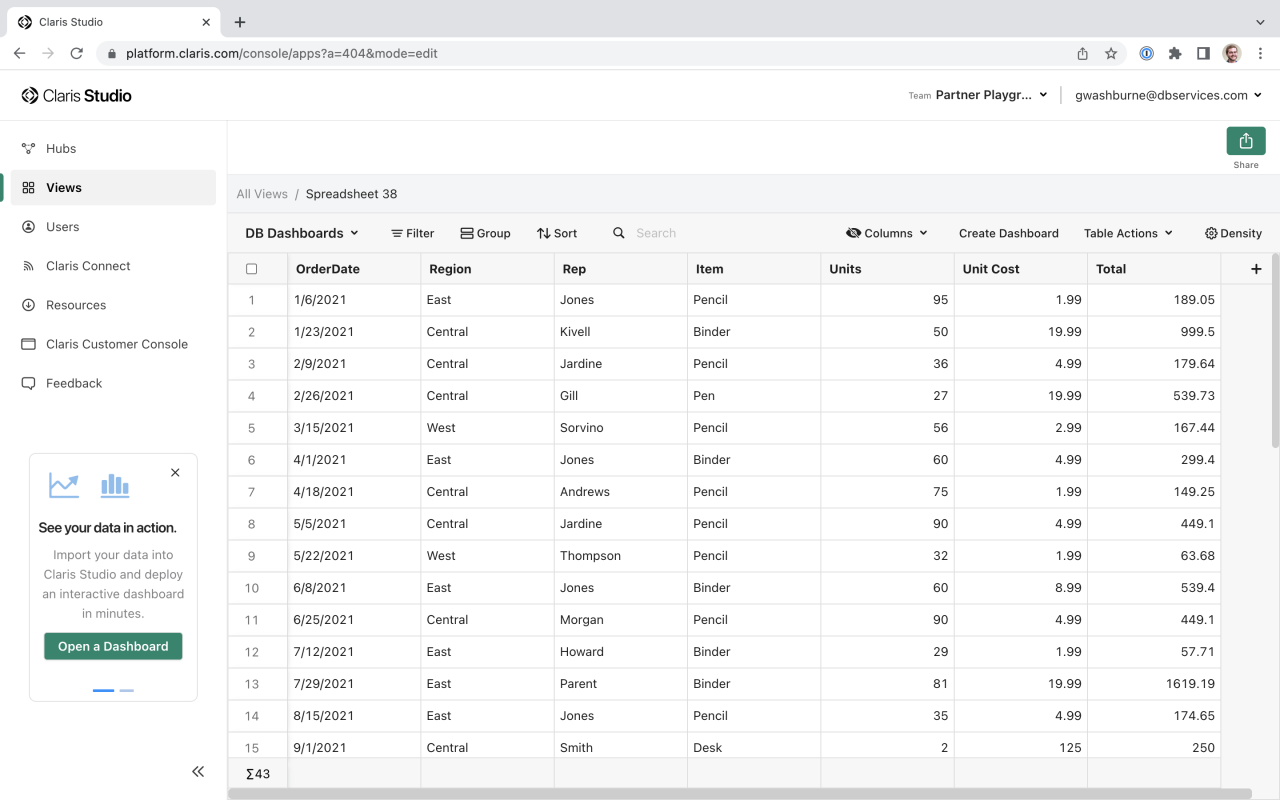Open Resources in the sidebar
Image resolution: width=1280 pixels, height=800 pixels.
113,305
